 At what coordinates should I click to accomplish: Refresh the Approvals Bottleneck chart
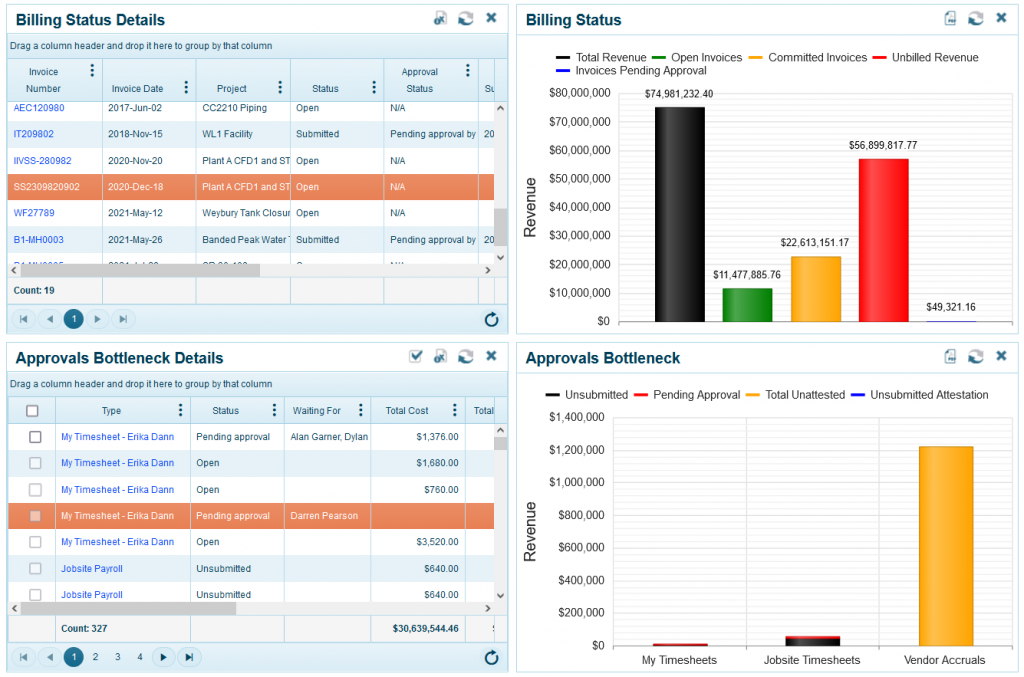click(975, 354)
